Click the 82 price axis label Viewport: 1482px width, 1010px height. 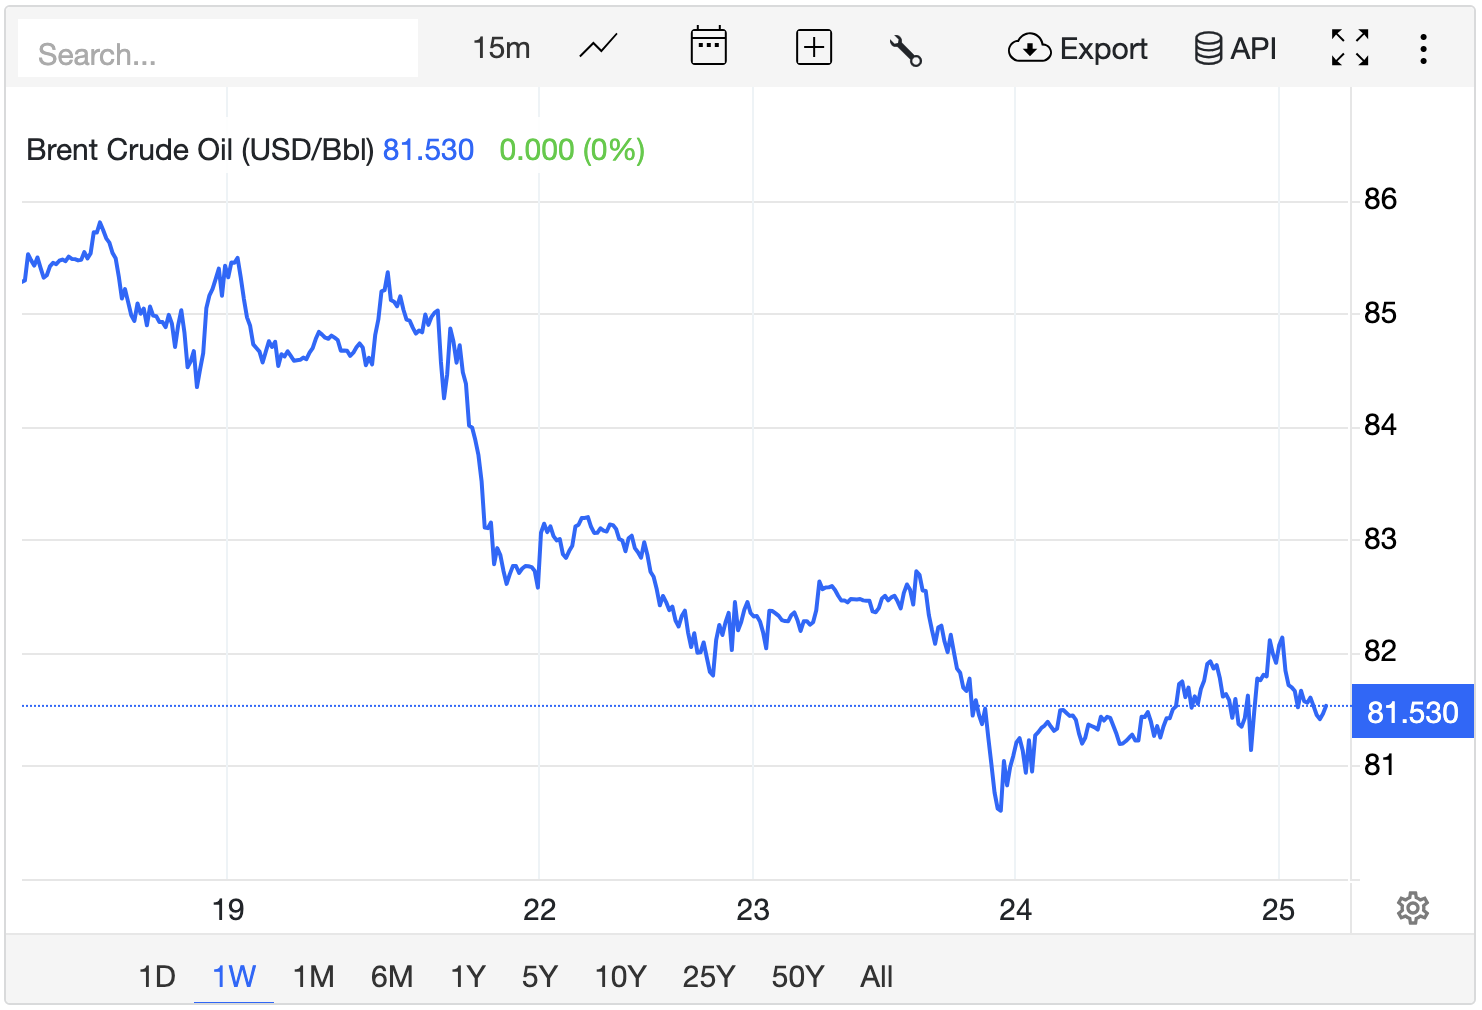point(1380,651)
